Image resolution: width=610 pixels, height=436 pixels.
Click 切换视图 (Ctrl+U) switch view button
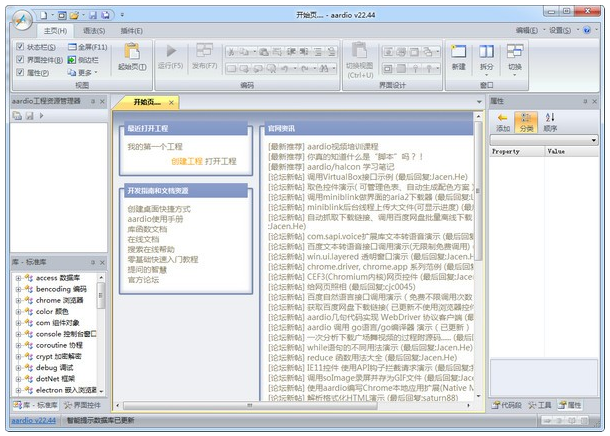pos(359,60)
